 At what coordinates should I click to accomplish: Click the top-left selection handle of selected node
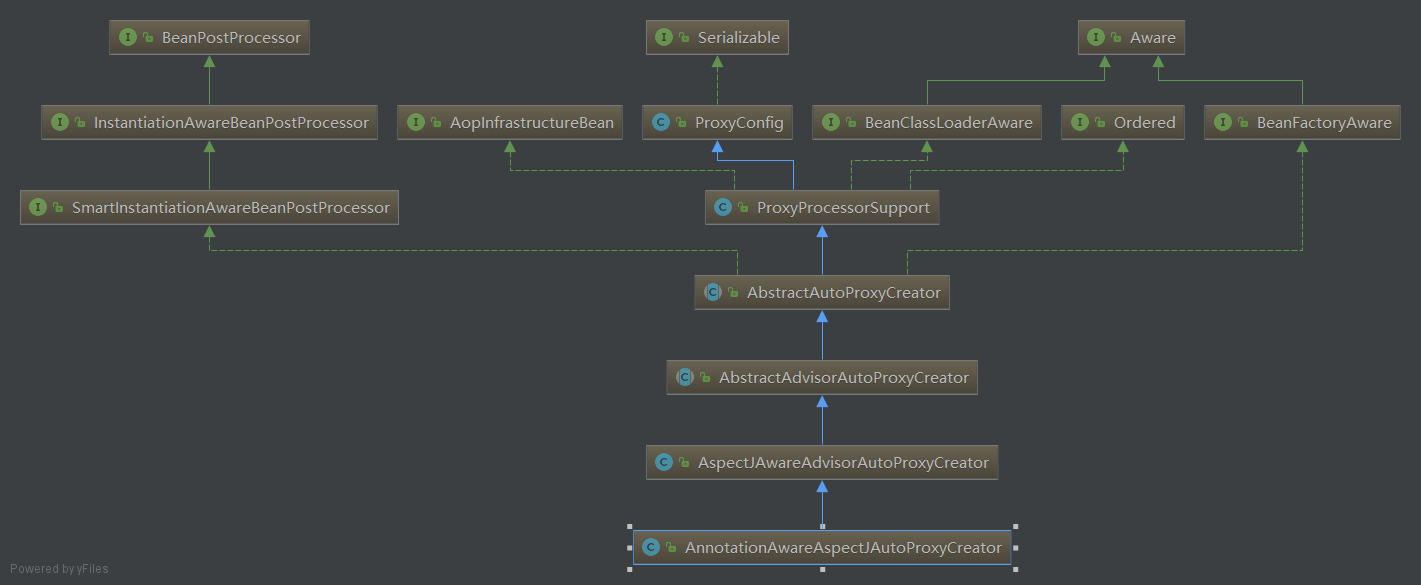[x=630, y=526]
